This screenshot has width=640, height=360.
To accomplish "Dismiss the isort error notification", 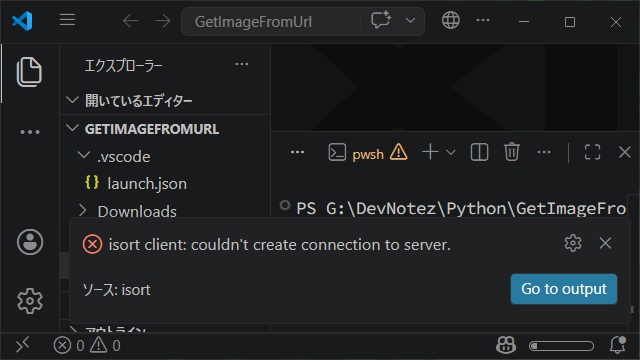I will tap(605, 243).
